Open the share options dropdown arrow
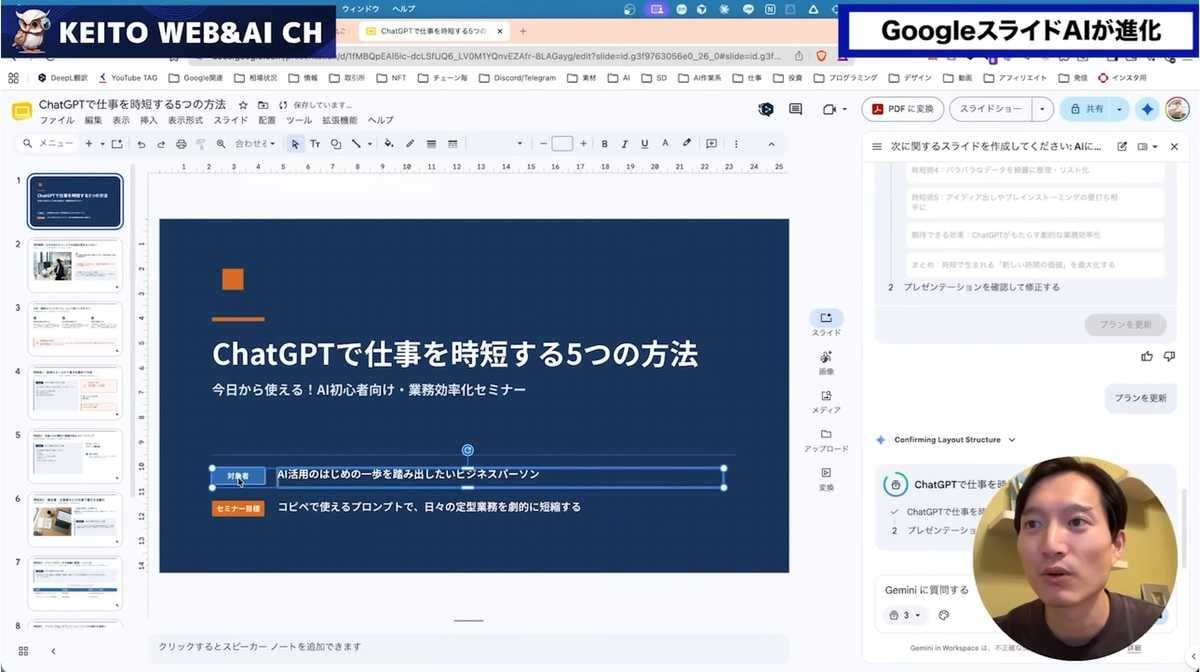Image resolution: width=1200 pixels, height=672 pixels. tap(1120, 109)
